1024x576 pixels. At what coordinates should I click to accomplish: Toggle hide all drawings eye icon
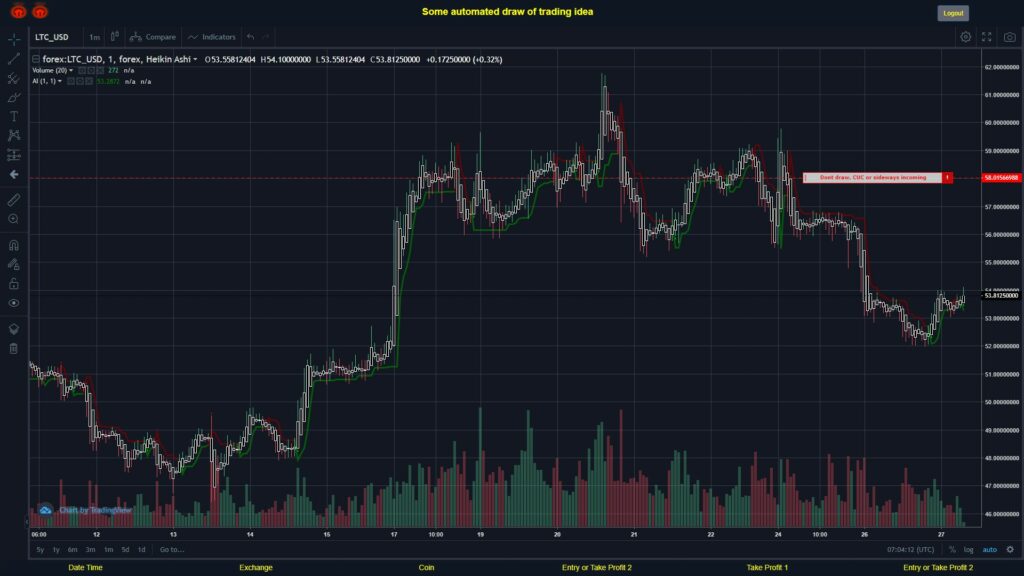pos(14,303)
